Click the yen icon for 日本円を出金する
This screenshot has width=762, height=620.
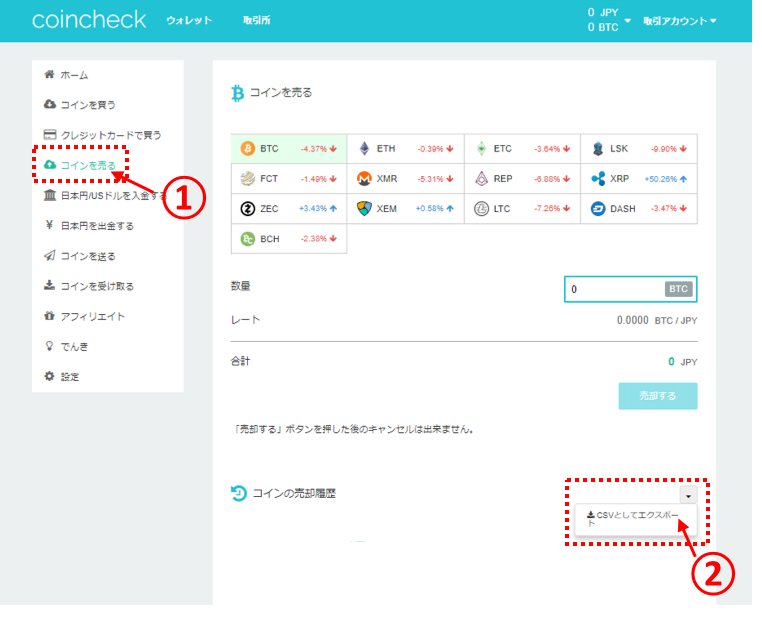49,225
